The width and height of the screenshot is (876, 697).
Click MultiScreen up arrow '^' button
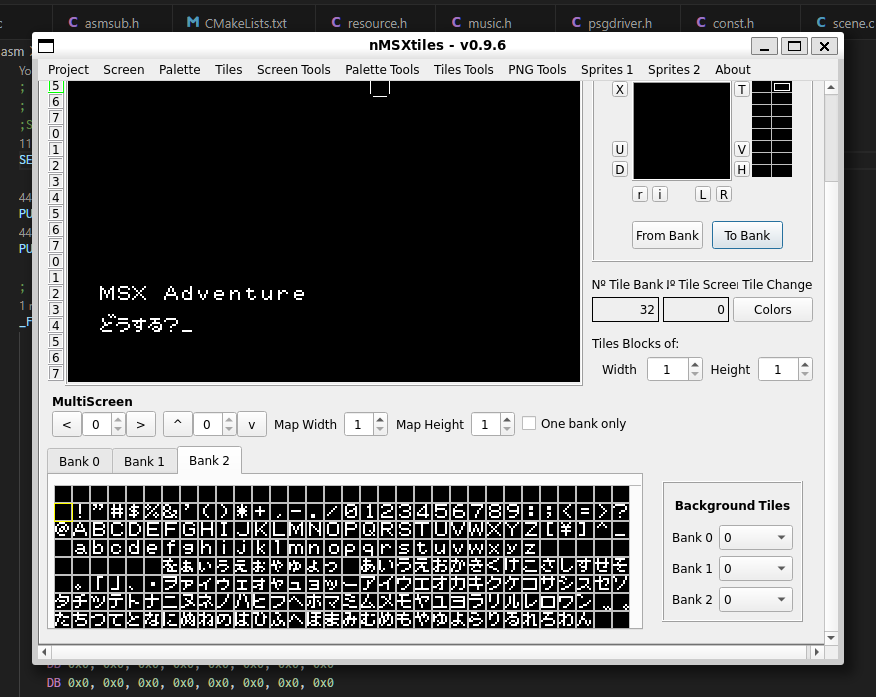tap(178, 424)
